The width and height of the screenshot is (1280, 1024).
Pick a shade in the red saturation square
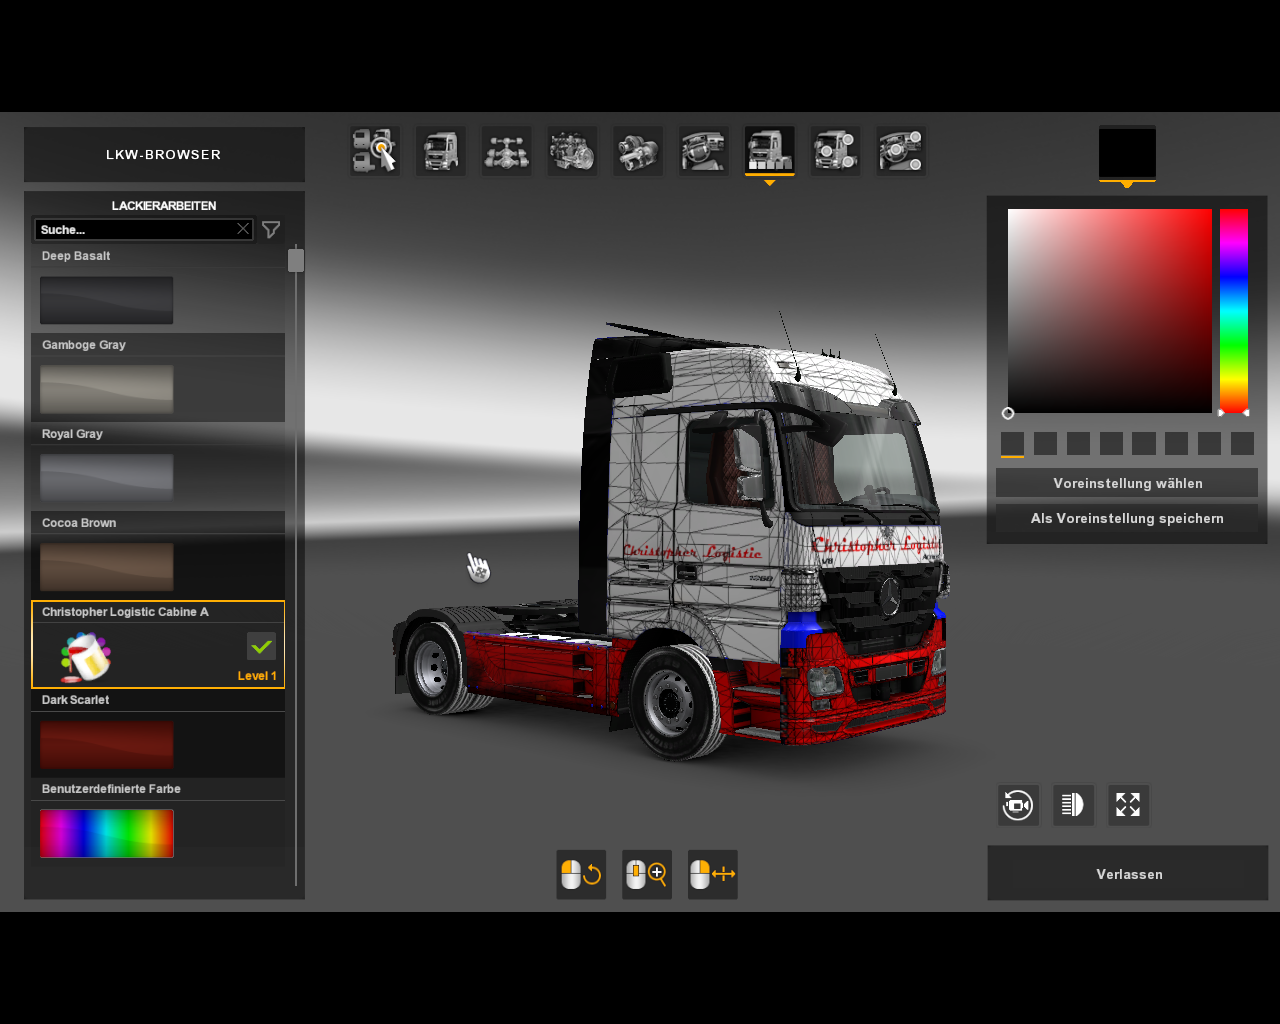tap(1110, 311)
